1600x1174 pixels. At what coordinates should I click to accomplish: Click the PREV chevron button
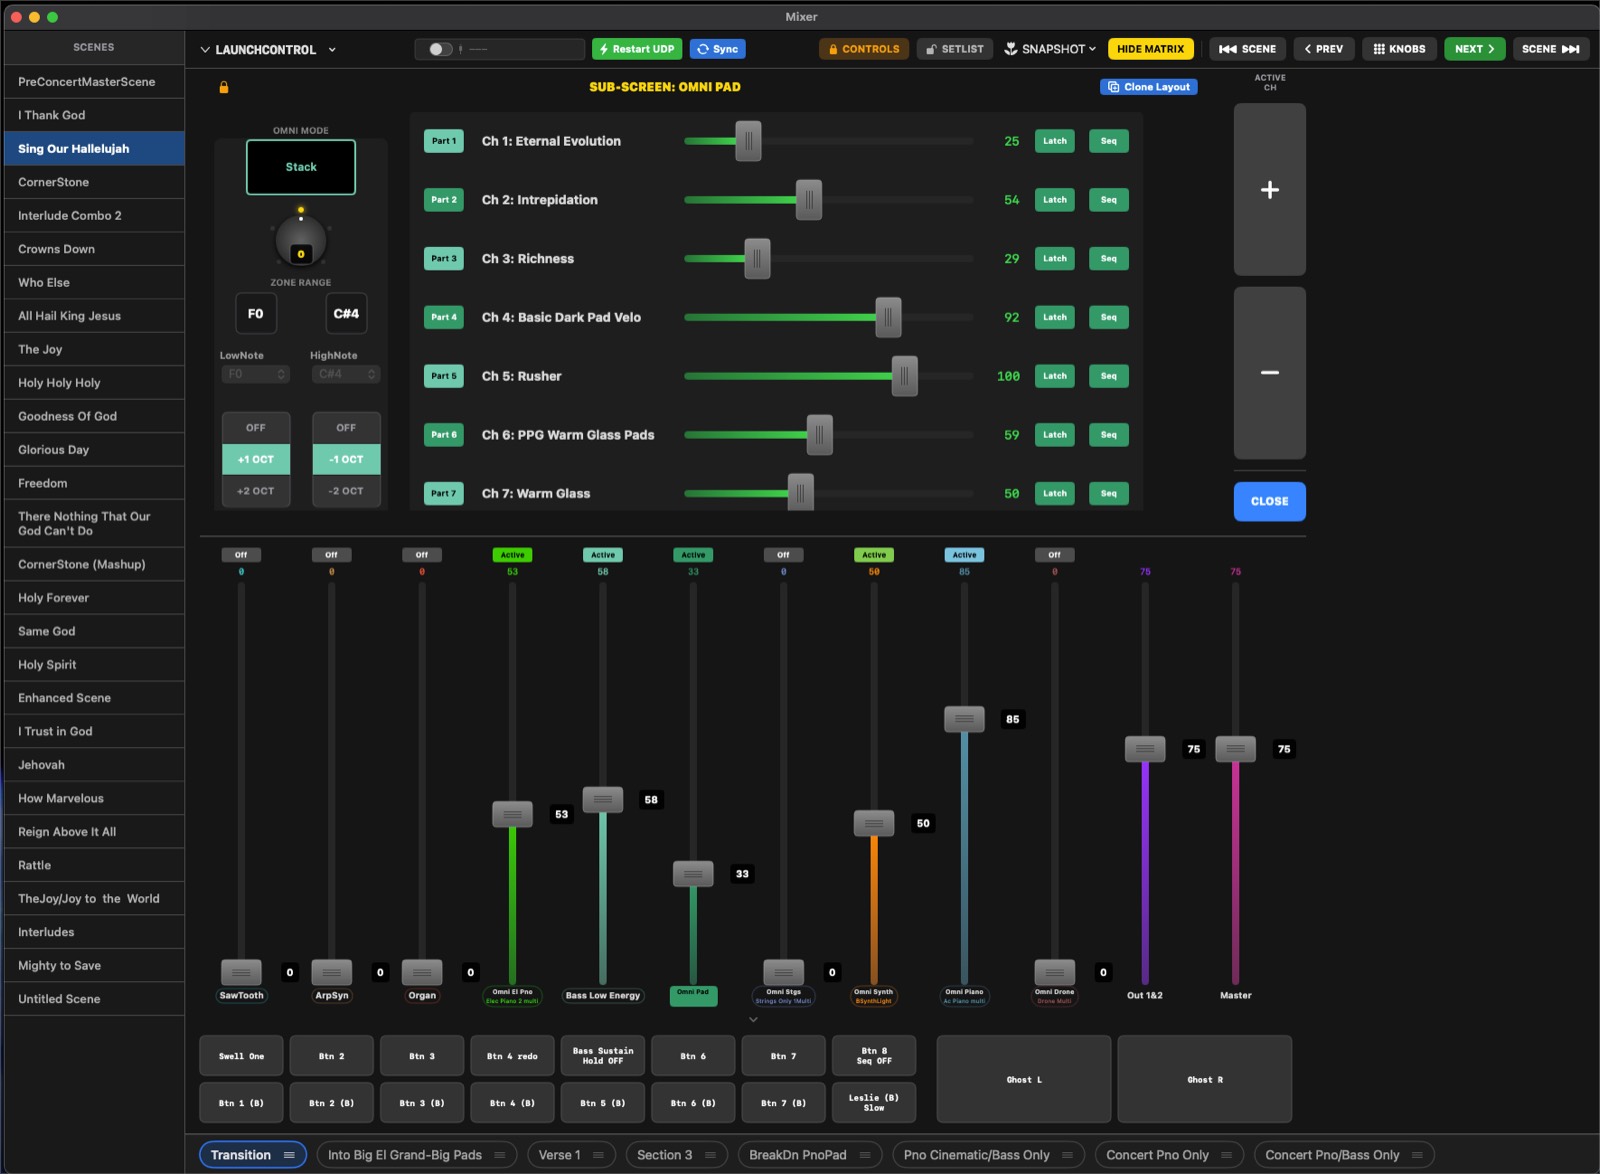point(1324,49)
